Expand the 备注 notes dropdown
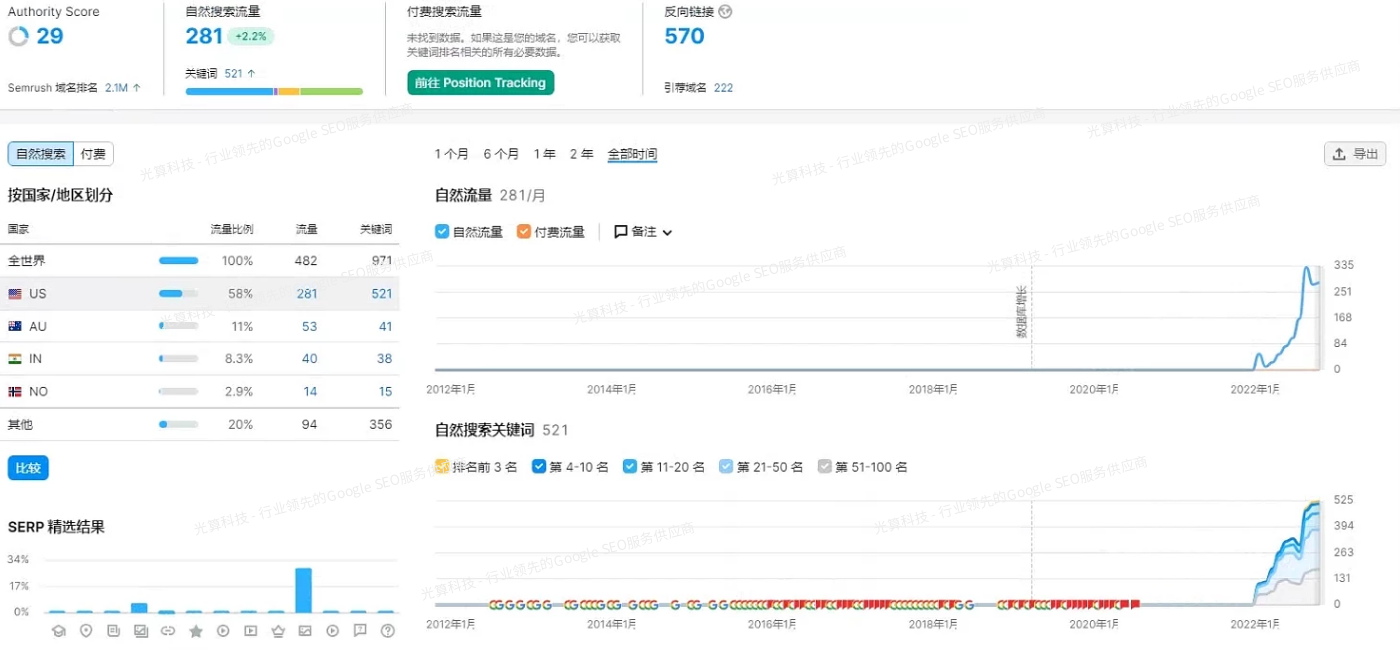Image resolution: width=1400 pixels, height=650 pixels. tap(643, 232)
